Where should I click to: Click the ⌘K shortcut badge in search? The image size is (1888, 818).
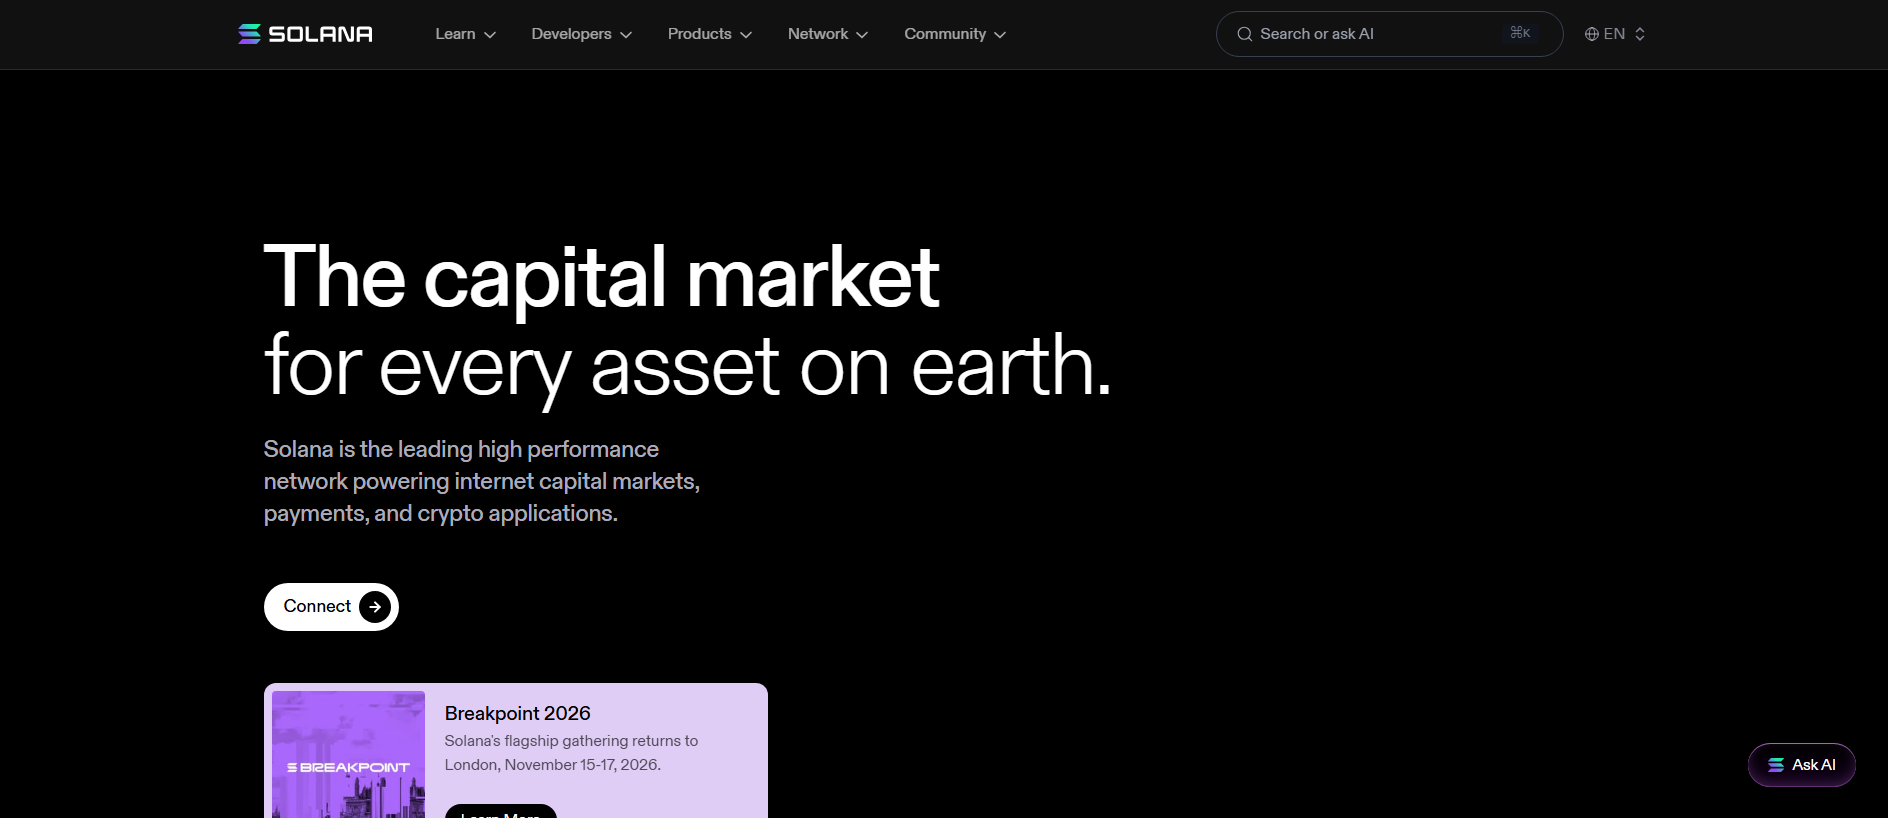click(x=1520, y=33)
